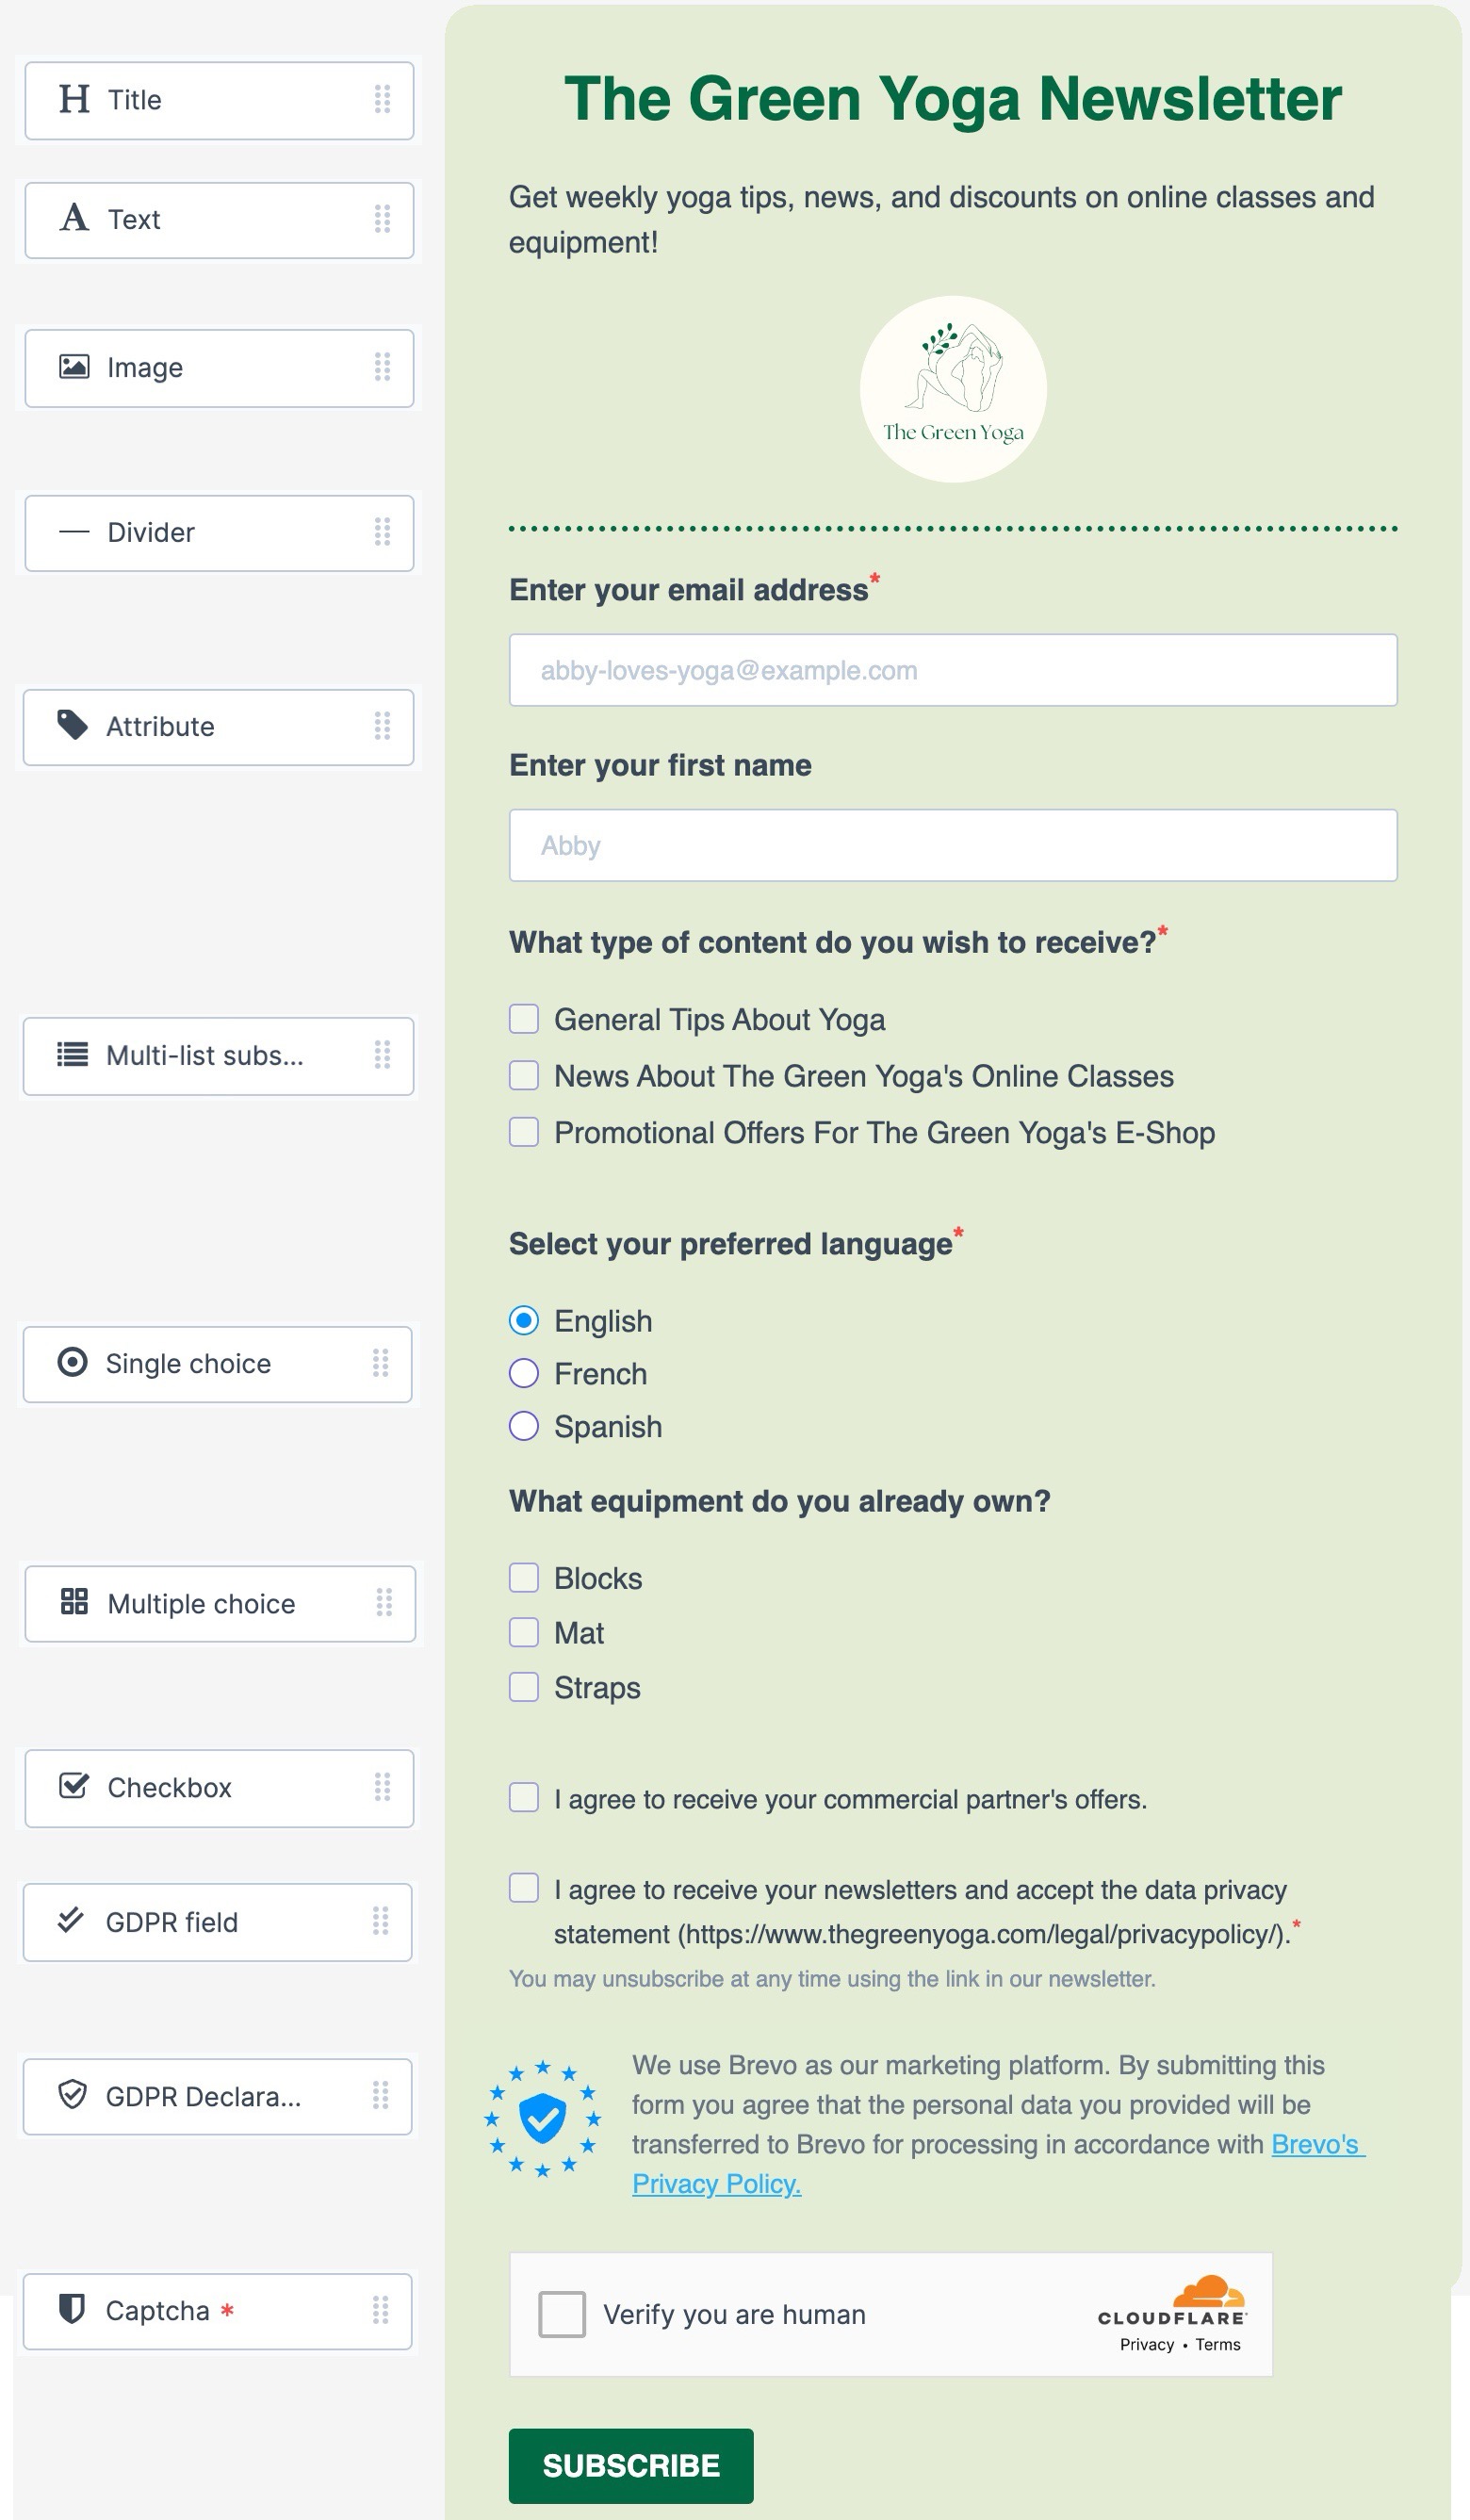Add a Multi-list subscription block
This screenshot has width=1470, height=2520.
point(219,1056)
